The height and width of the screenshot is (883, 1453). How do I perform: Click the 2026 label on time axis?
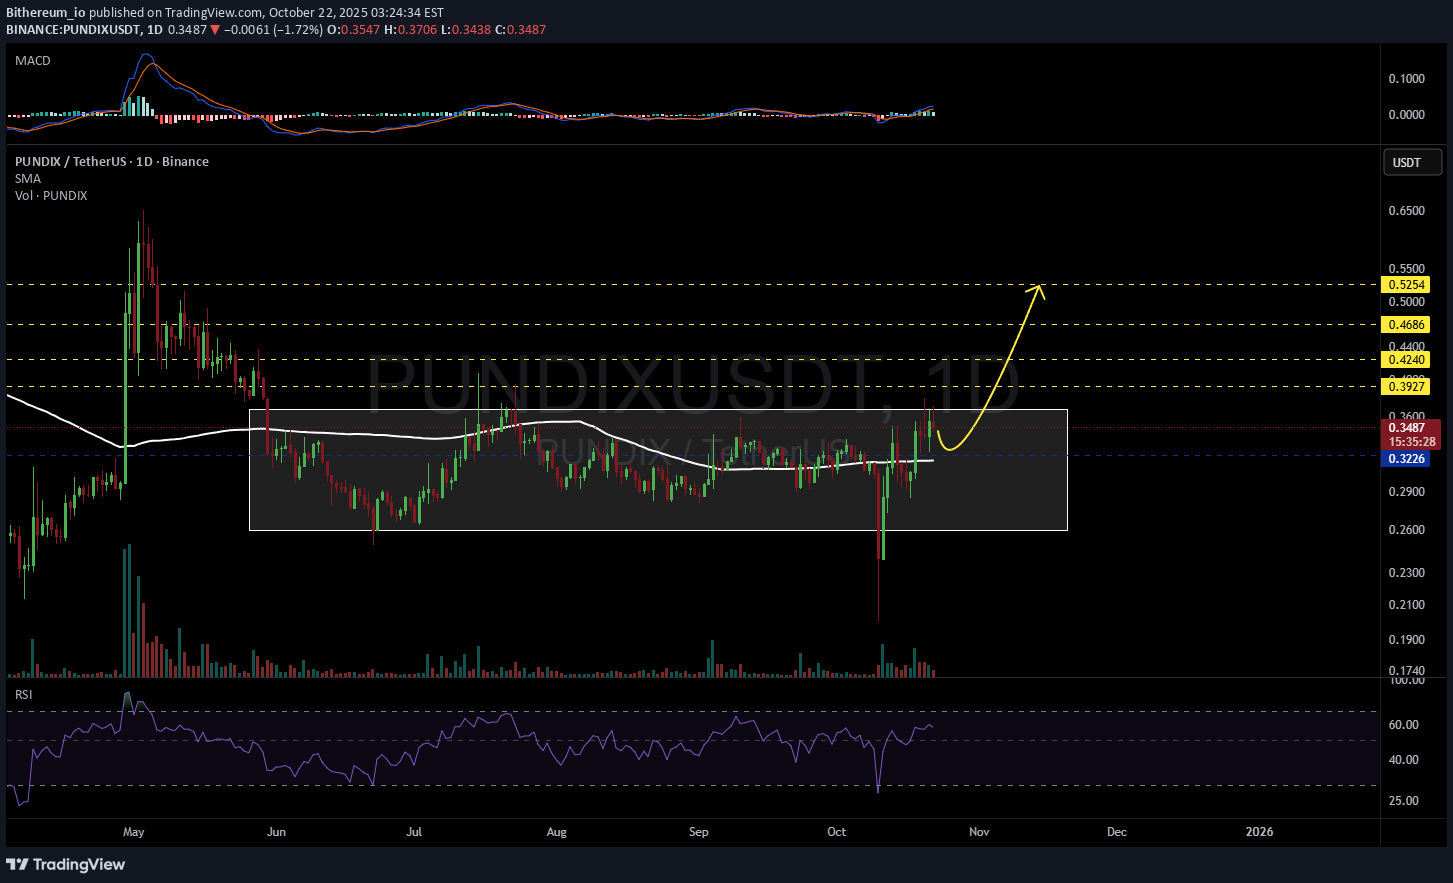1259,832
